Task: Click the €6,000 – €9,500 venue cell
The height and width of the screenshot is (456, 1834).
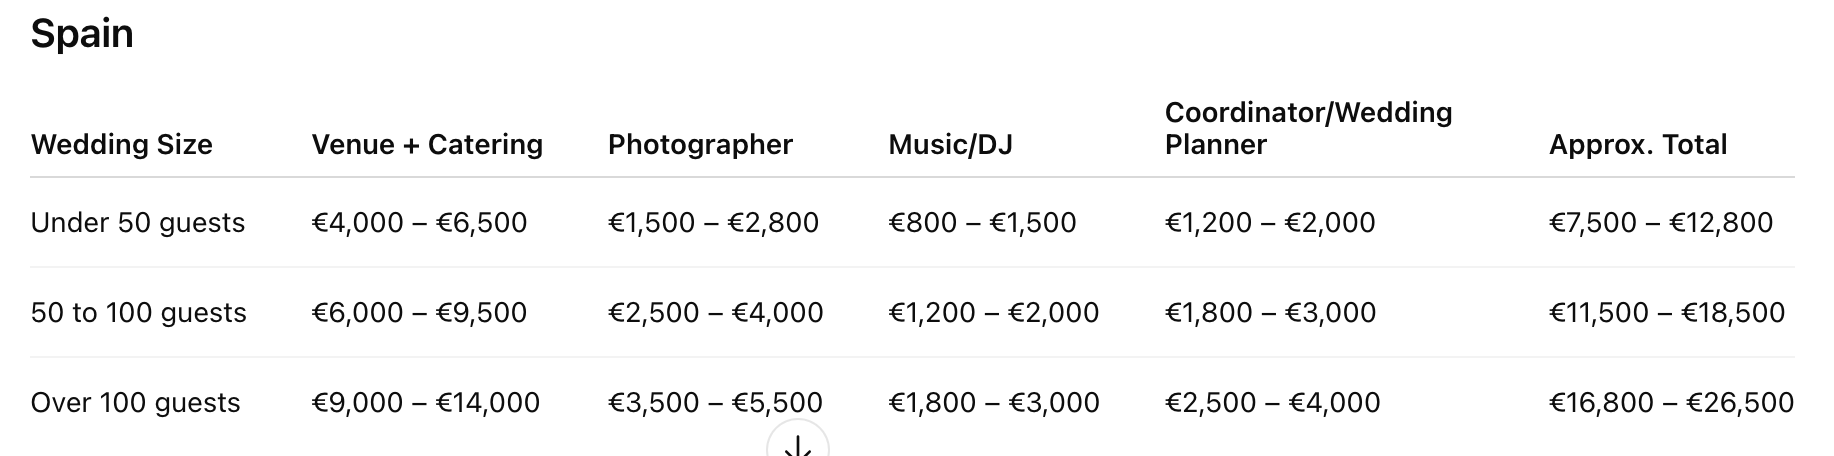Action: tap(419, 313)
